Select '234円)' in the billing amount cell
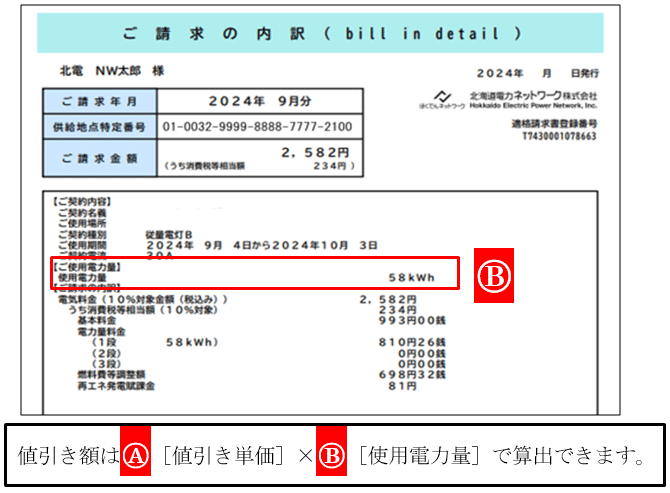This screenshot has height=493, width=670. pos(334,166)
